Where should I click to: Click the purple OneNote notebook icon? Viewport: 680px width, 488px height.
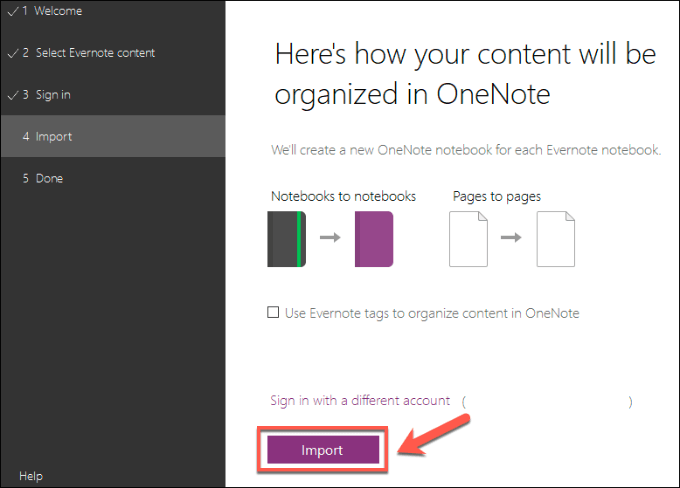[x=374, y=240]
